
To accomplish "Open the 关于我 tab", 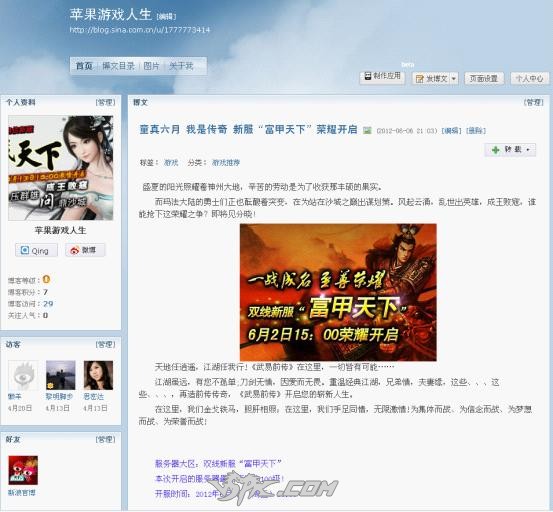I will 181,66.
